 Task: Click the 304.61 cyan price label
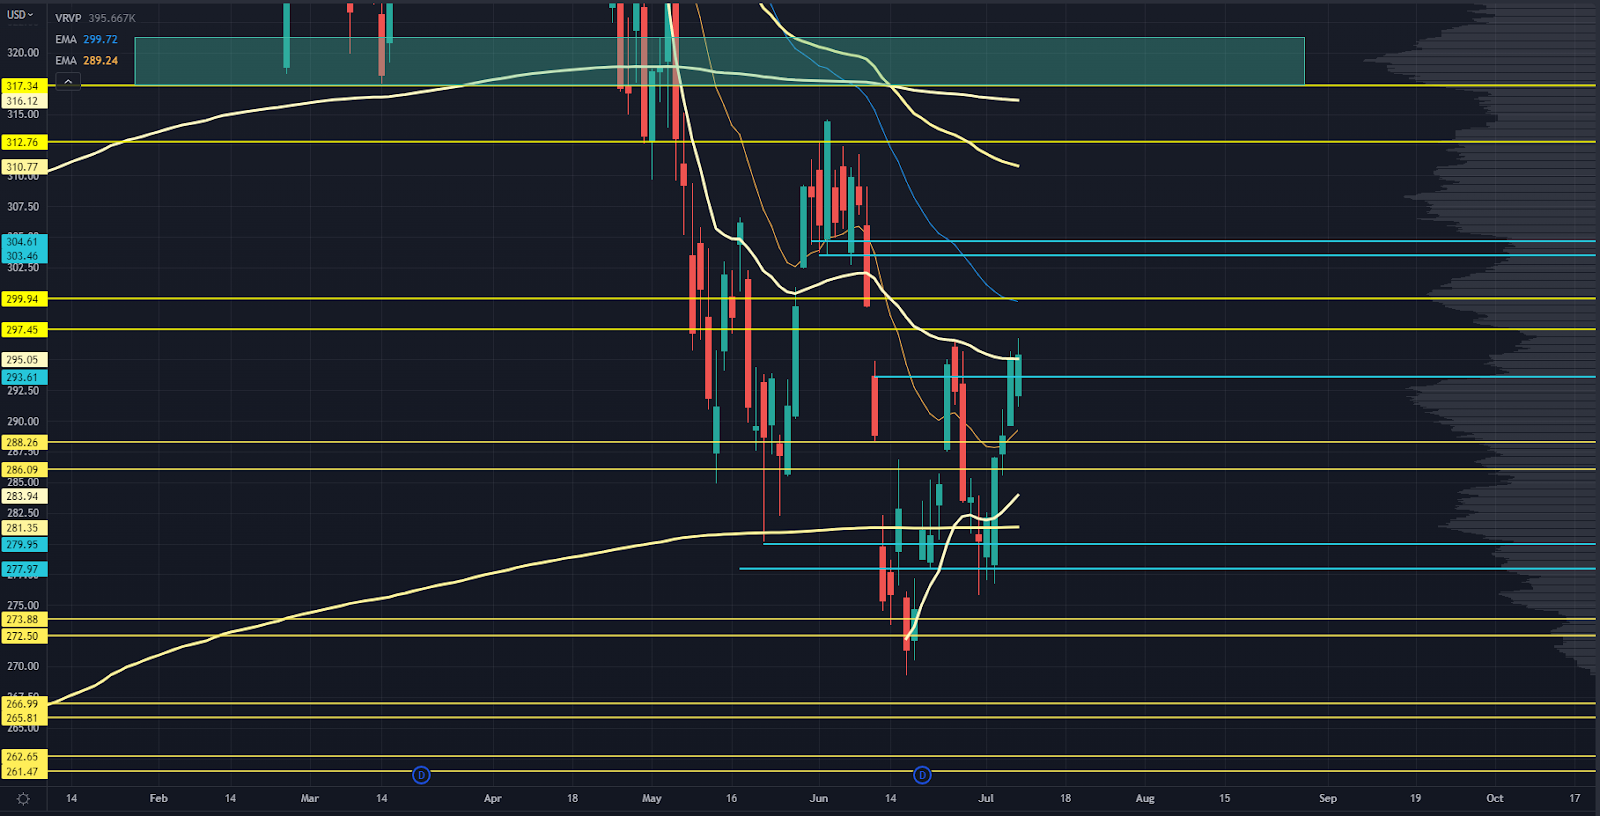point(22,241)
